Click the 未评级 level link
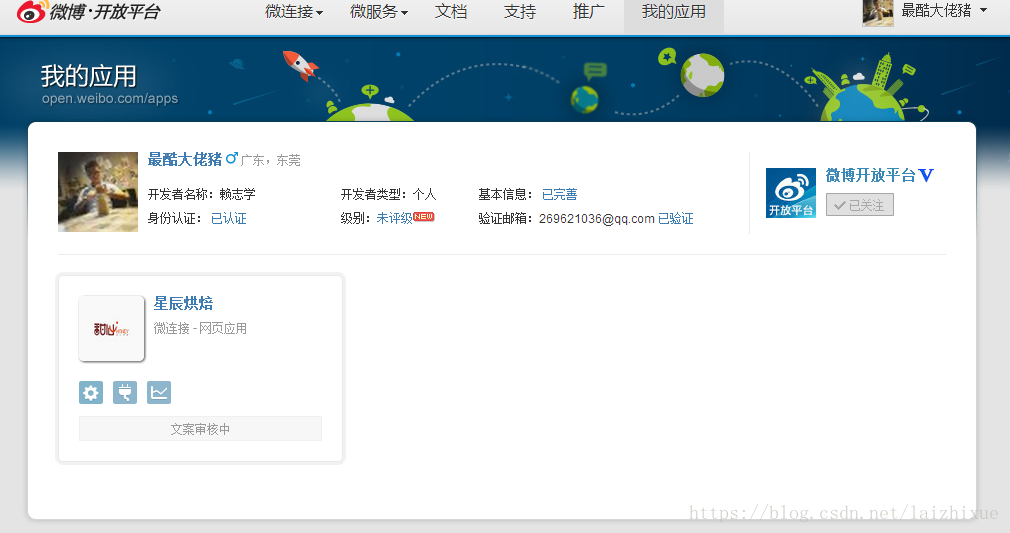 pyautogui.click(x=394, y=218)
